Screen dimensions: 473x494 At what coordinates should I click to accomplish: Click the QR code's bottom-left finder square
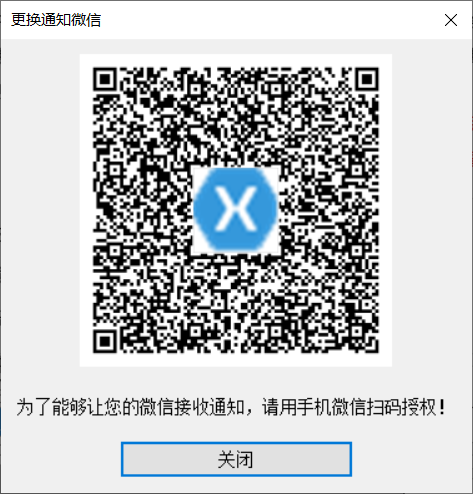click(x=105, y=341)
